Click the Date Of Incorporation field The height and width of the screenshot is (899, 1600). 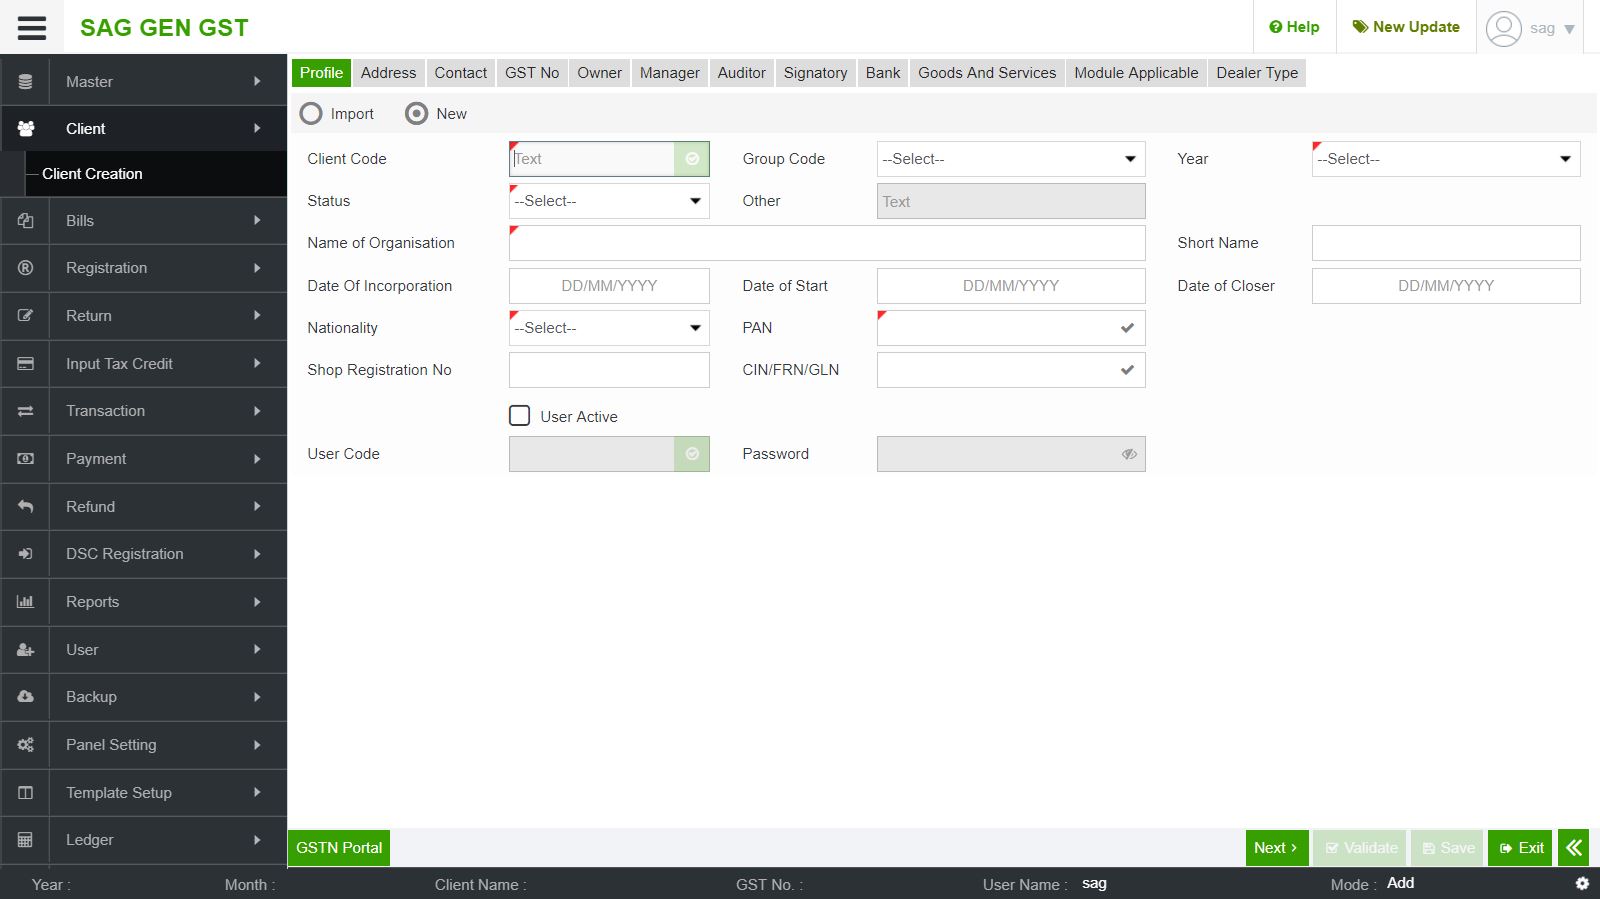click(x=609, y=286)
